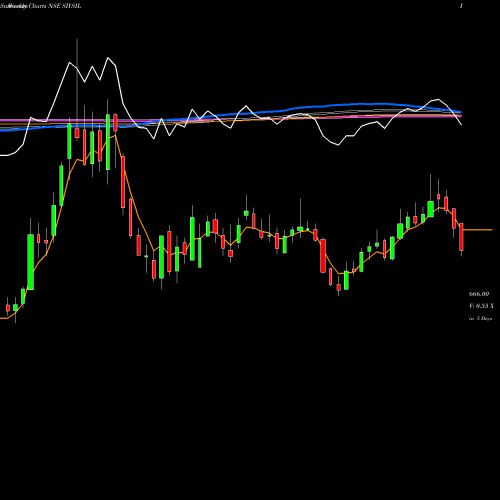Click the tallest green candle with the long upper wick
This screenshot has height=500, width=500.
tap(108, 142)
